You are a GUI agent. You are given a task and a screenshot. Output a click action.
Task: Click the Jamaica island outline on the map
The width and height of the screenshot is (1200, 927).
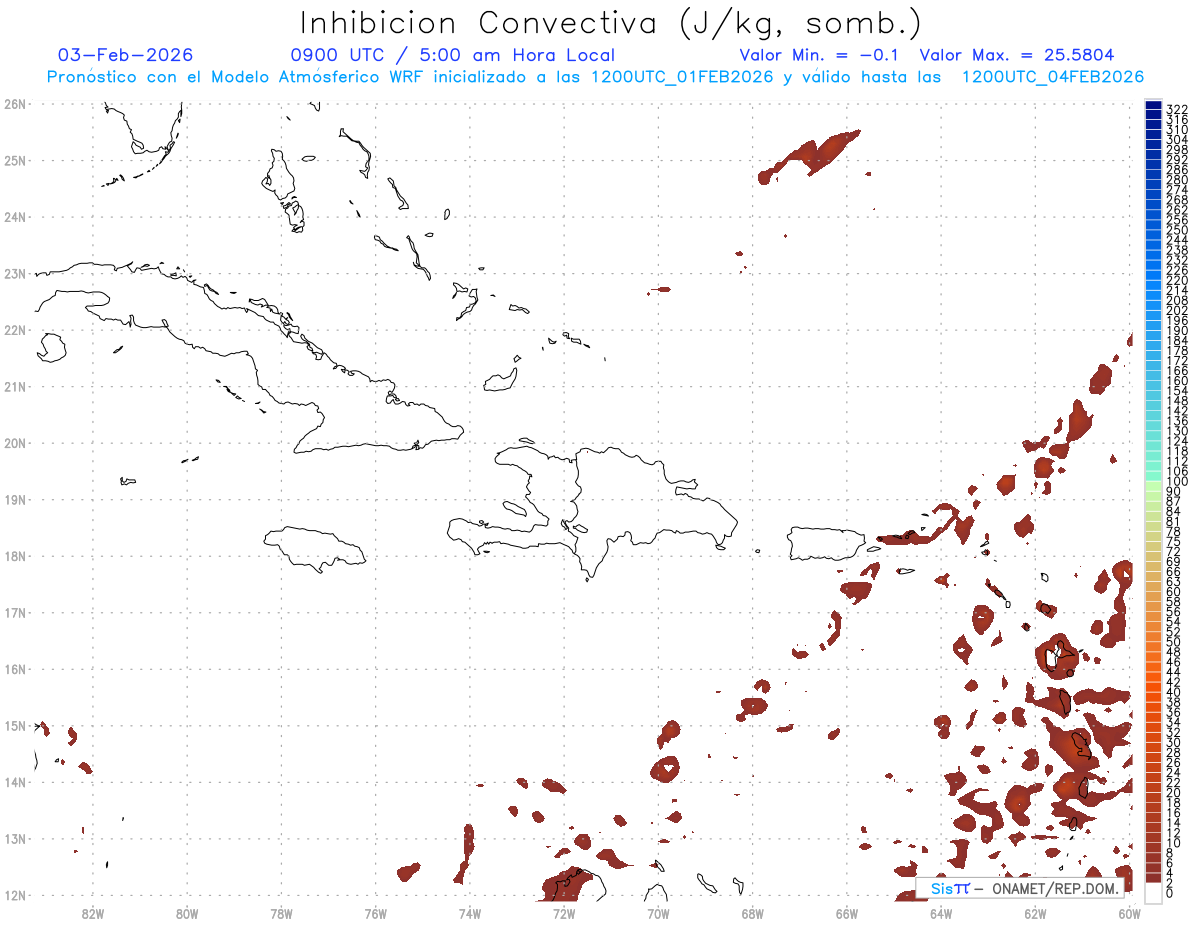[x=316, y=548]
